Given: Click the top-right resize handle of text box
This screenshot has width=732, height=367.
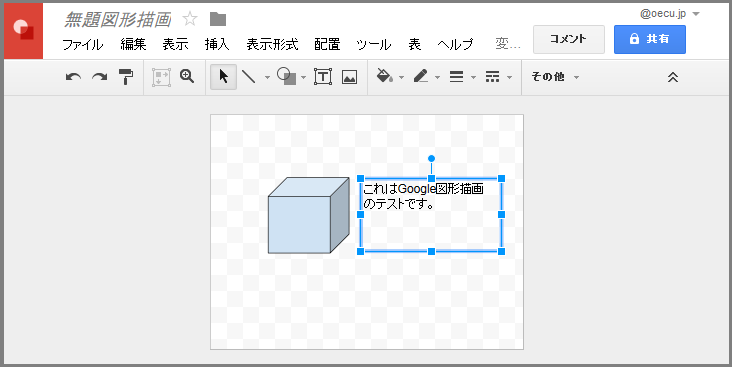Looking at the screenshot, I should click(501, 179).
